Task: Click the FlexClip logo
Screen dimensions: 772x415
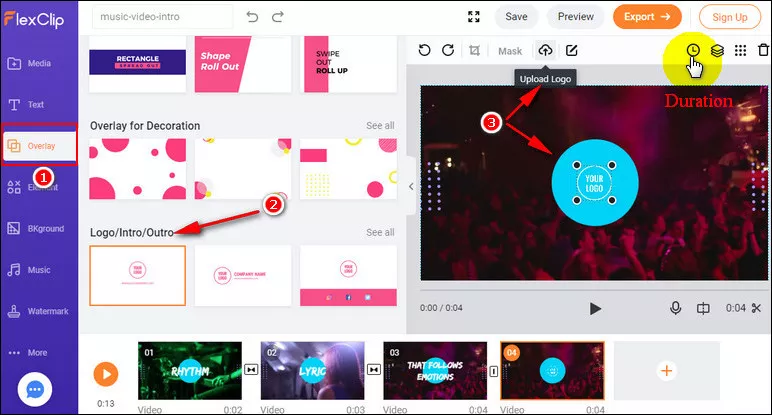Action: (34, 19)
